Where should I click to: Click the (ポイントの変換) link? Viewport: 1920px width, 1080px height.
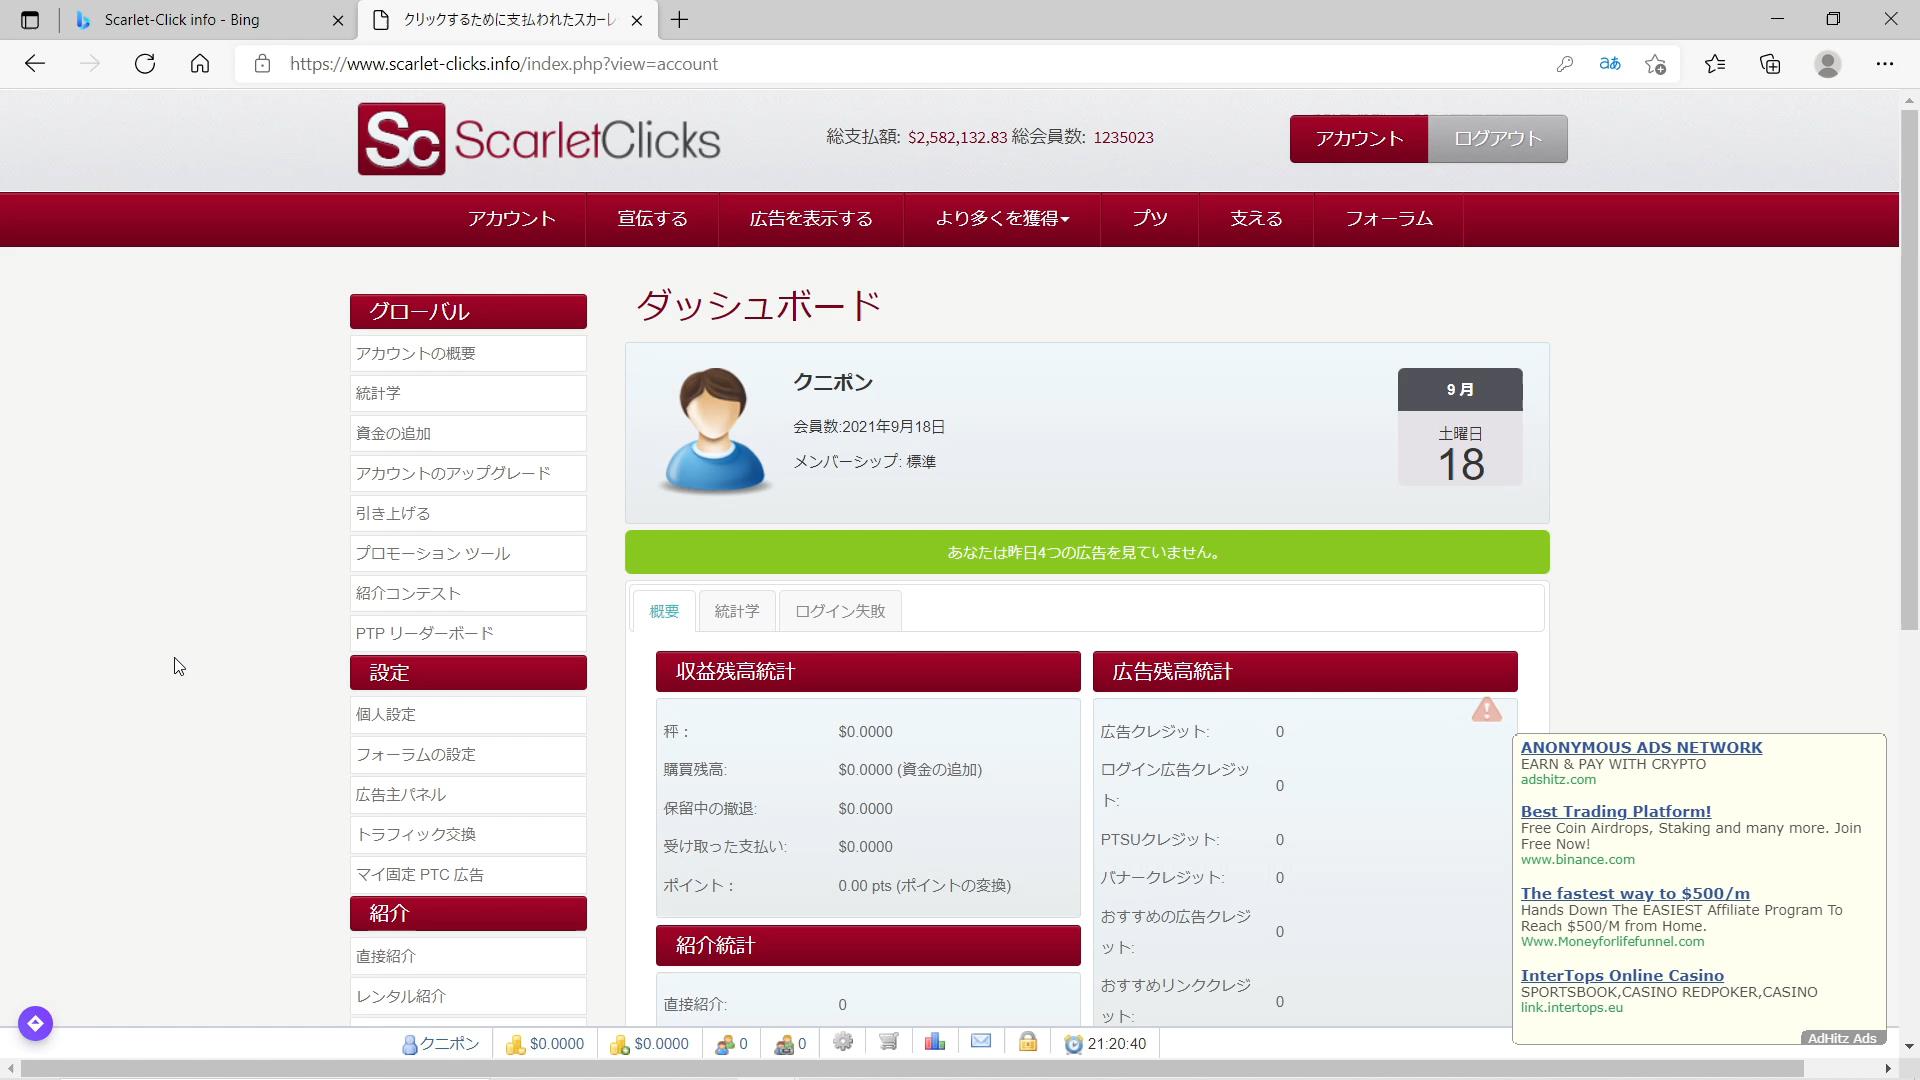[954, 886]
